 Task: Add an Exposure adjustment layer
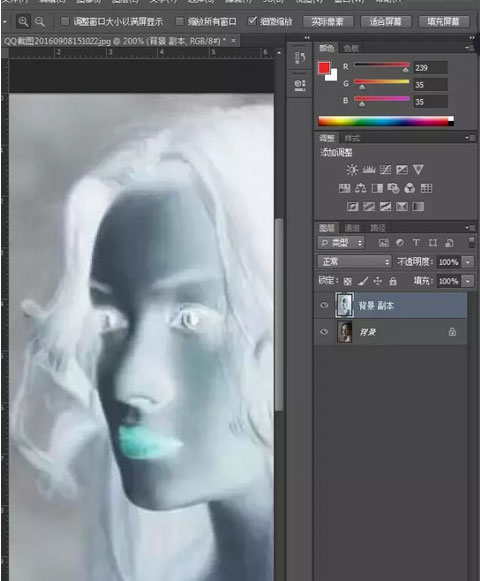click(x=402, y=170)
